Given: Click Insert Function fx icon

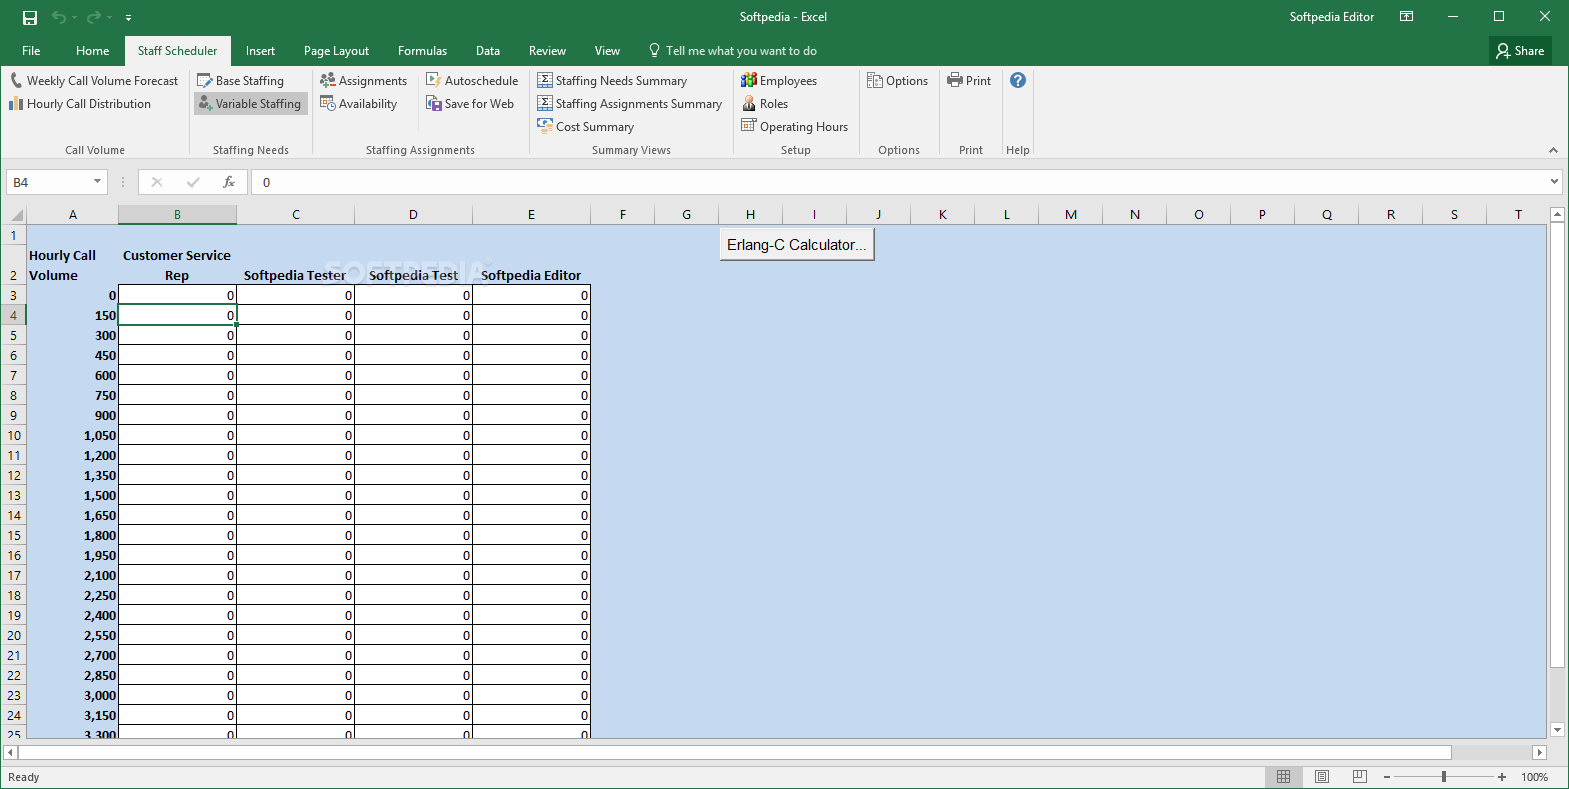Looking at the screenshot, I should 229,182.
